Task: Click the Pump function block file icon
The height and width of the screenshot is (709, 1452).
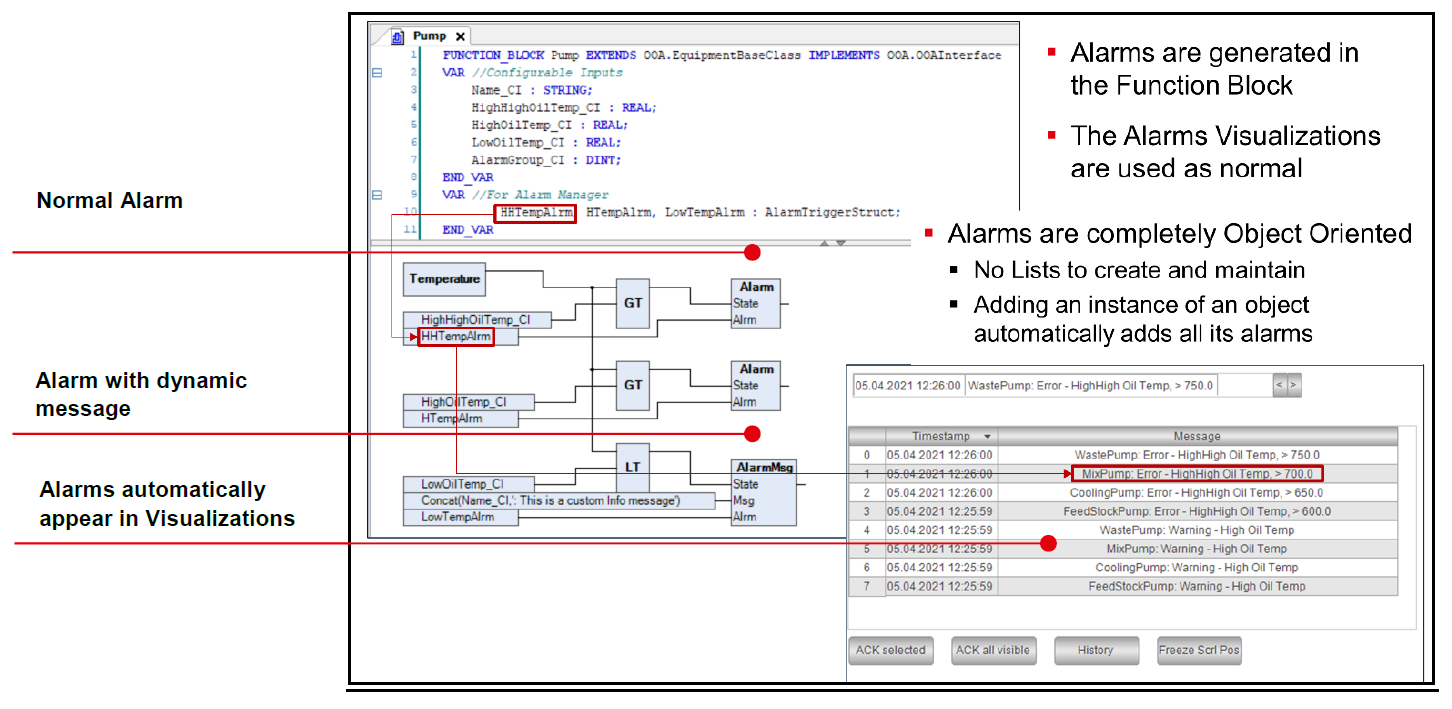Action: point(397,36)
